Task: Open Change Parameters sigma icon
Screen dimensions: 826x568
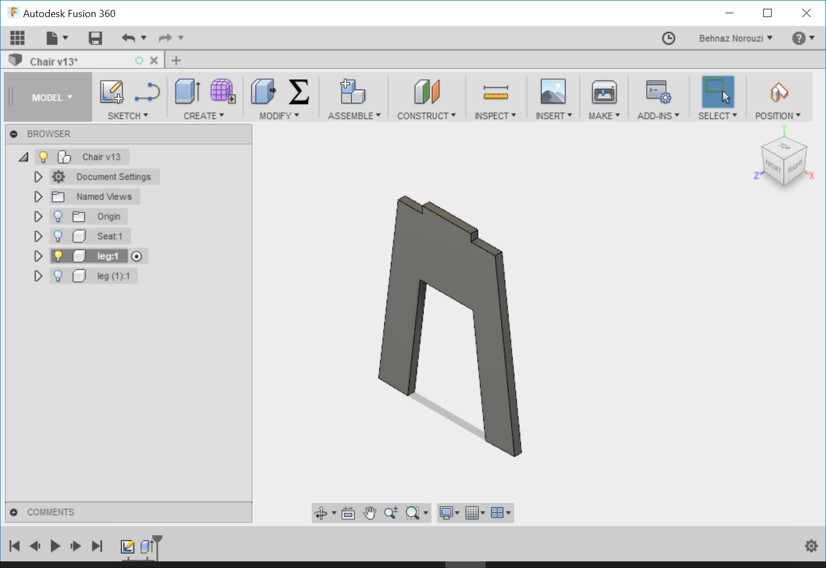Action: click(x=299, y=92)
